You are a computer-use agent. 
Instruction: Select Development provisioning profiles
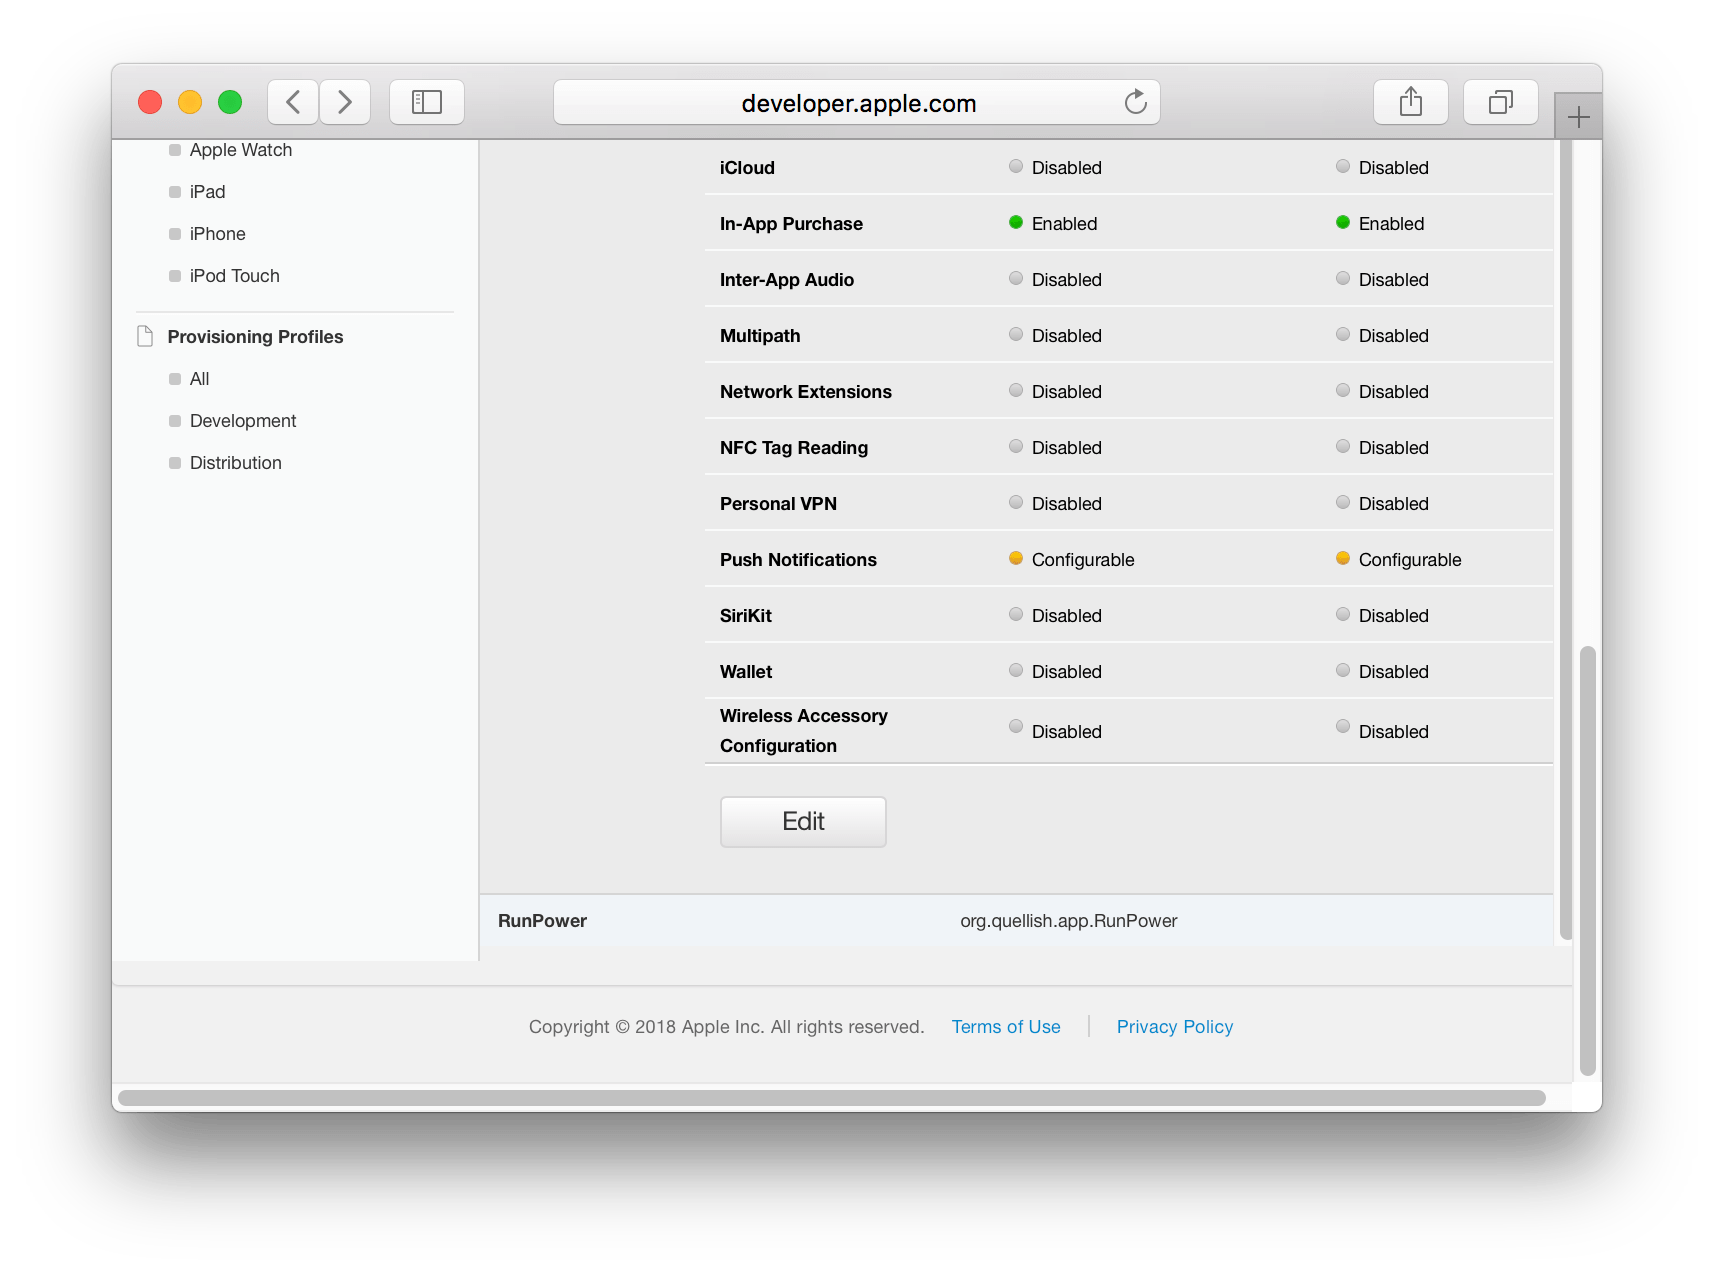pyautogui.click(x=243, y=421)
